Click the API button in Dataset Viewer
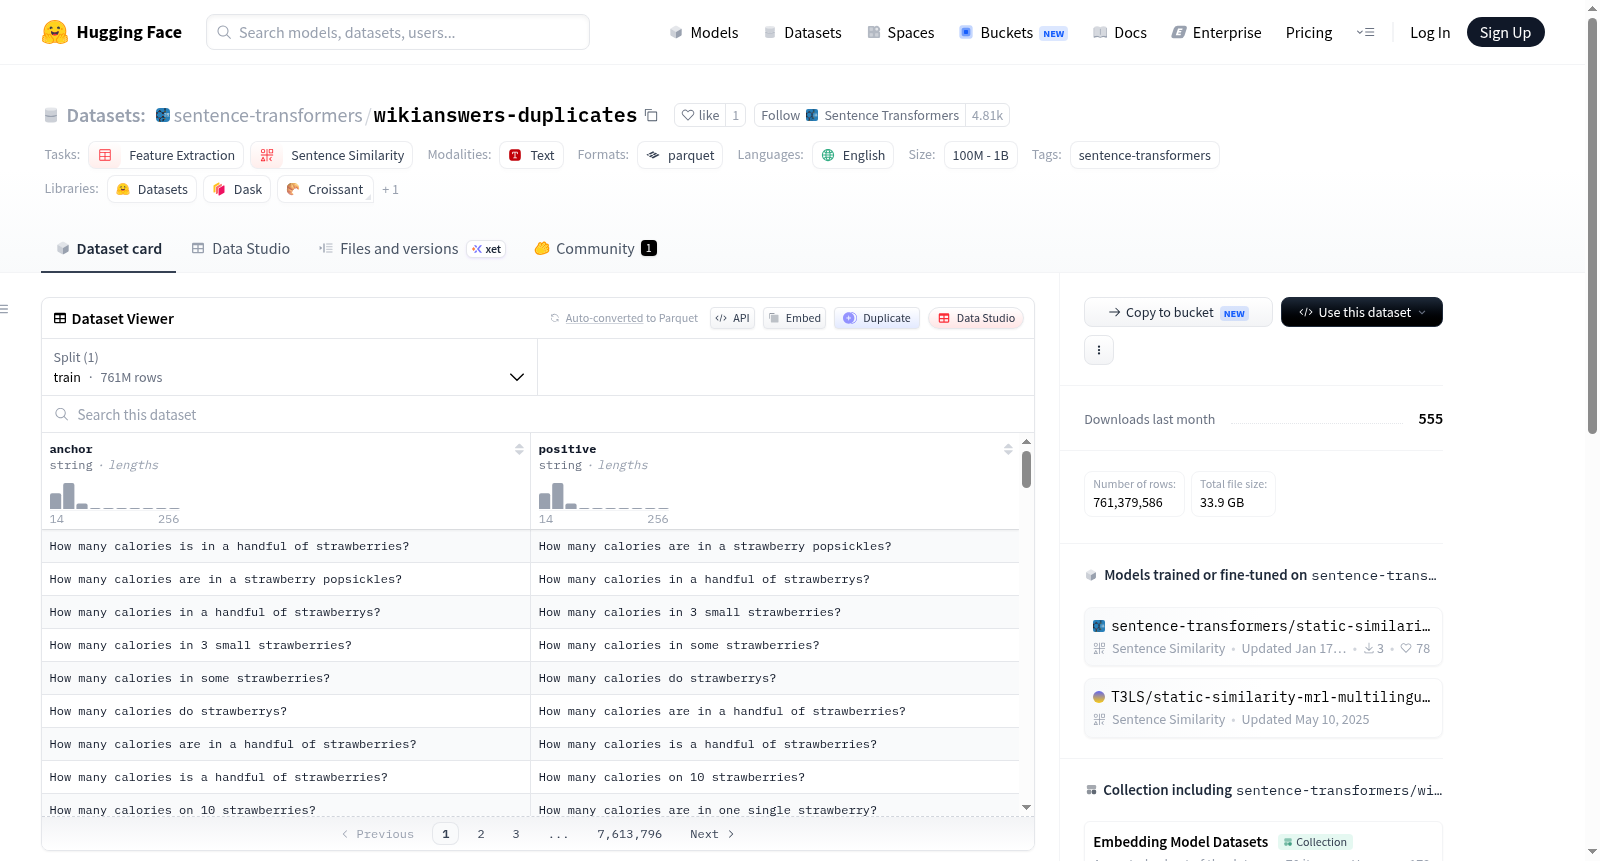 click(x=732, y=318)
